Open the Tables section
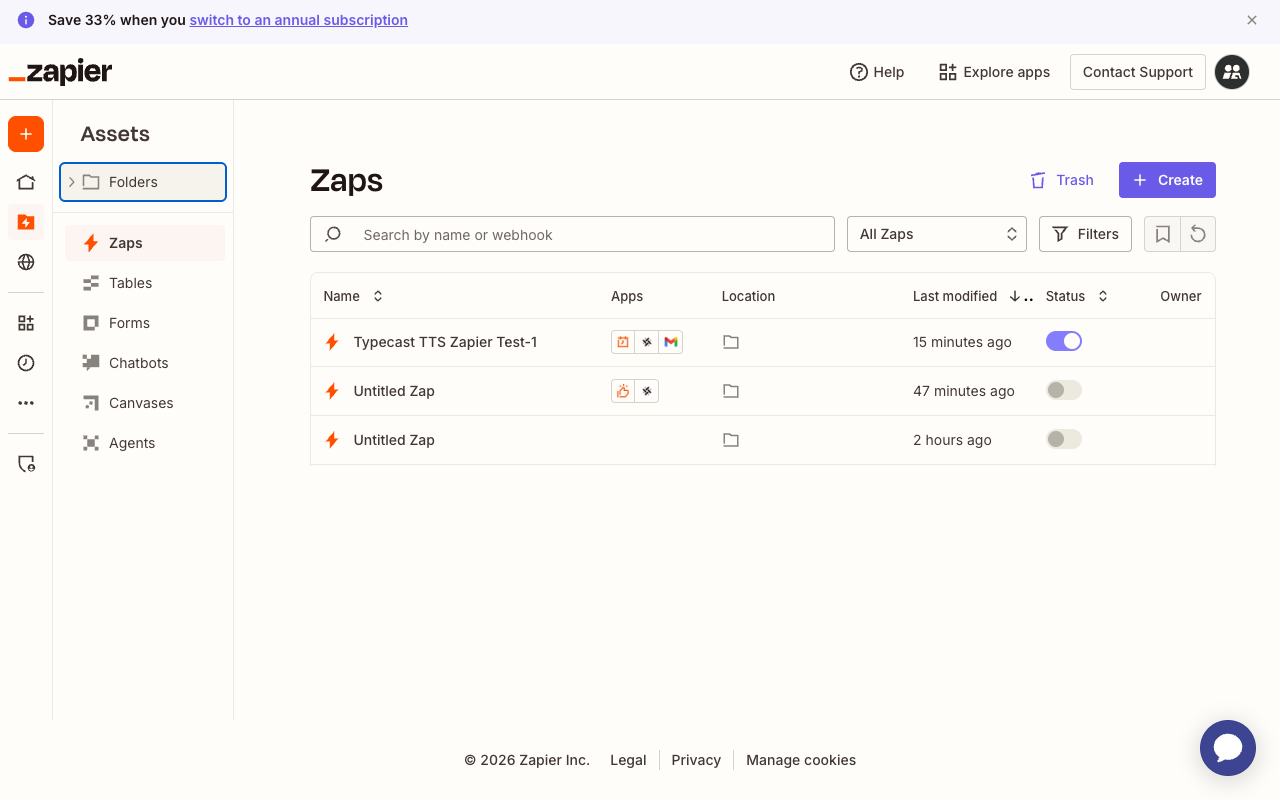1280x800 pixels. pos(145,283)
